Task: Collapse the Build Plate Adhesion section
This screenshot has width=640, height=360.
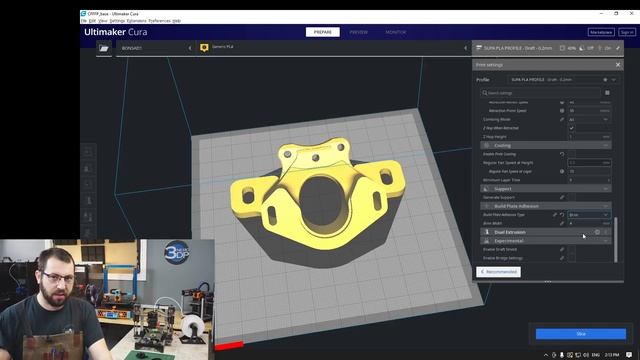Action: (x=546, y=206)
